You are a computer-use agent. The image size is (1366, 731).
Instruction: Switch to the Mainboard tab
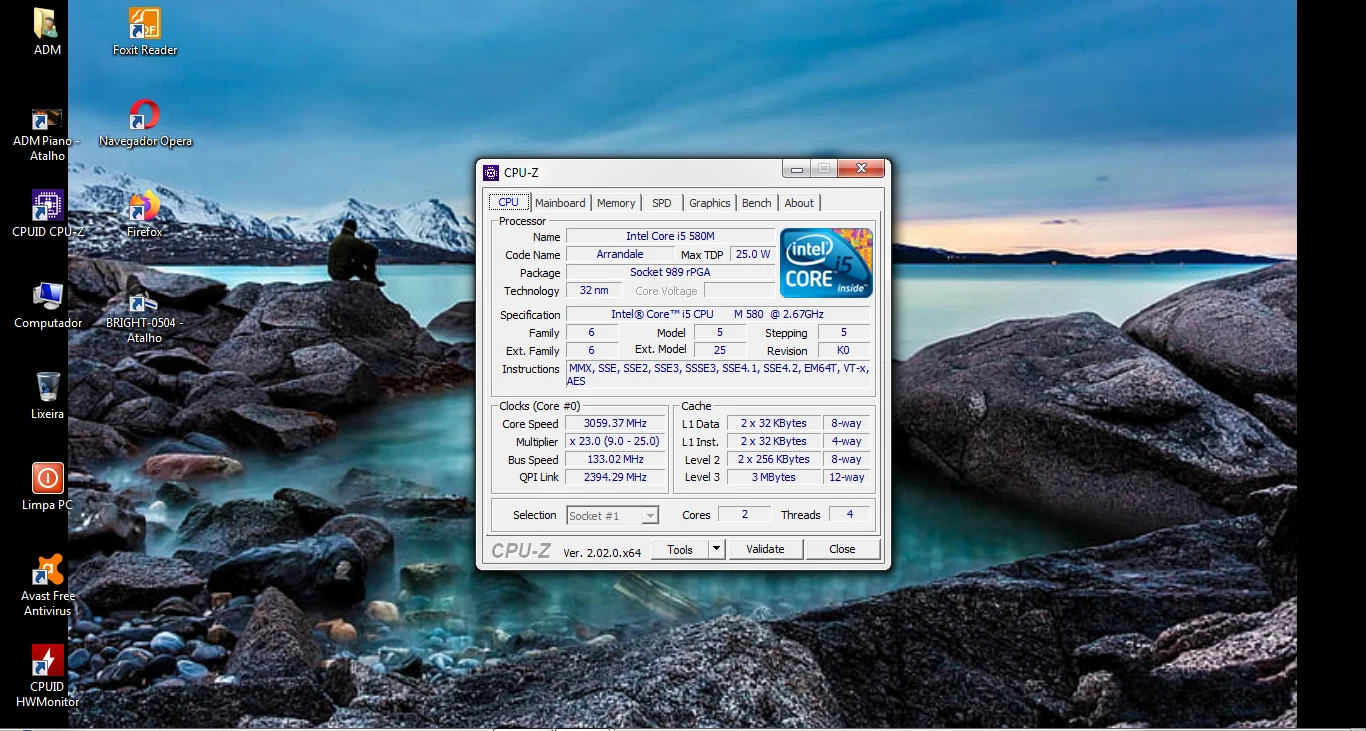(x=560, y=203)
